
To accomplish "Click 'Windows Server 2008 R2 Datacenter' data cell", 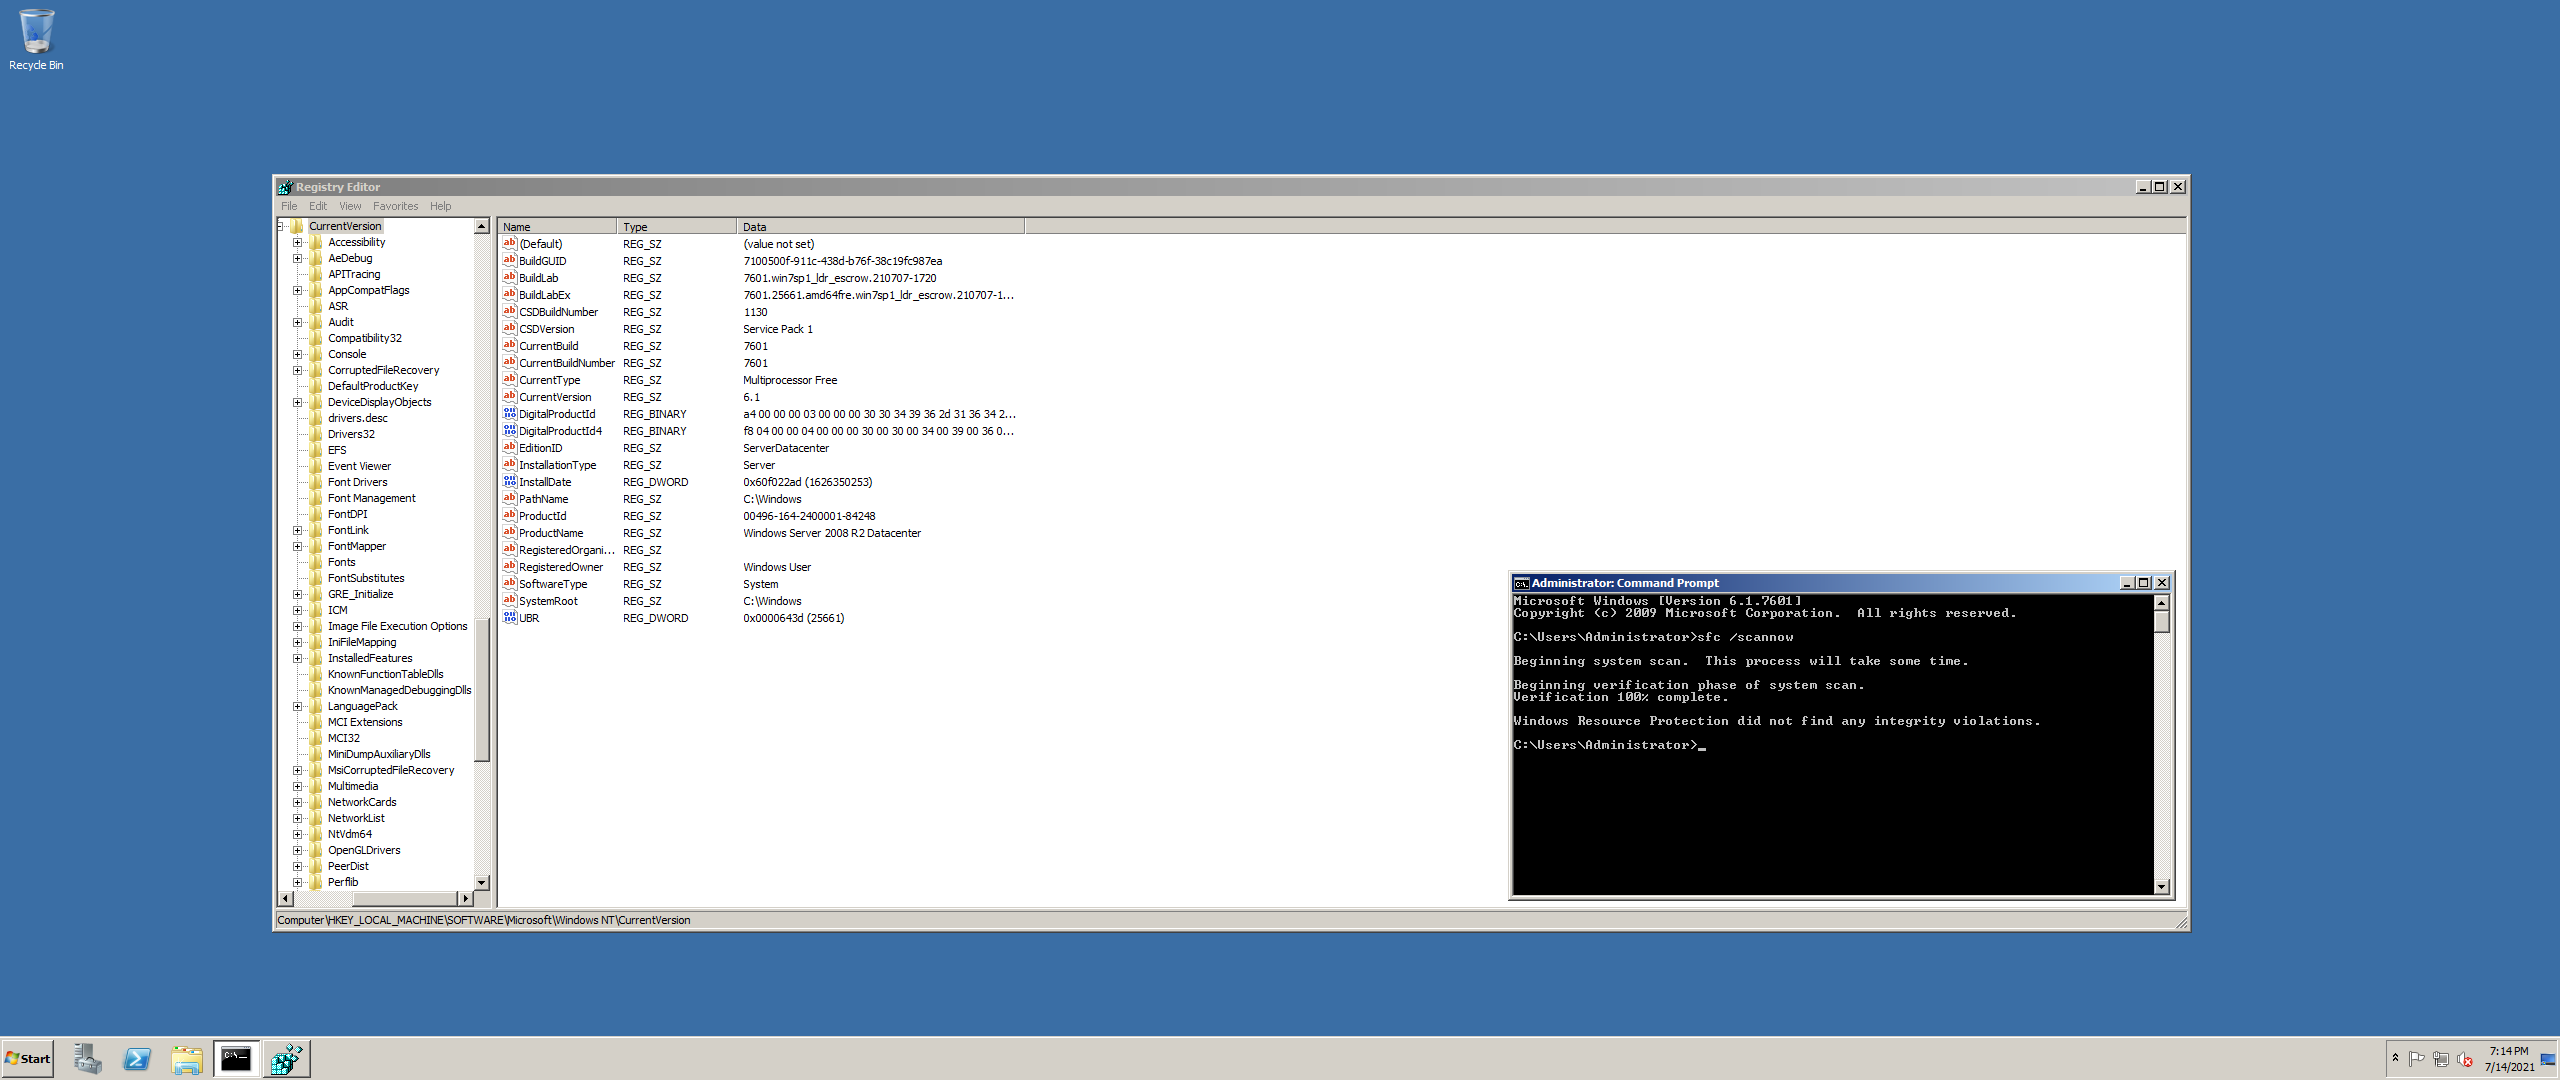I will tap(832, 533).
